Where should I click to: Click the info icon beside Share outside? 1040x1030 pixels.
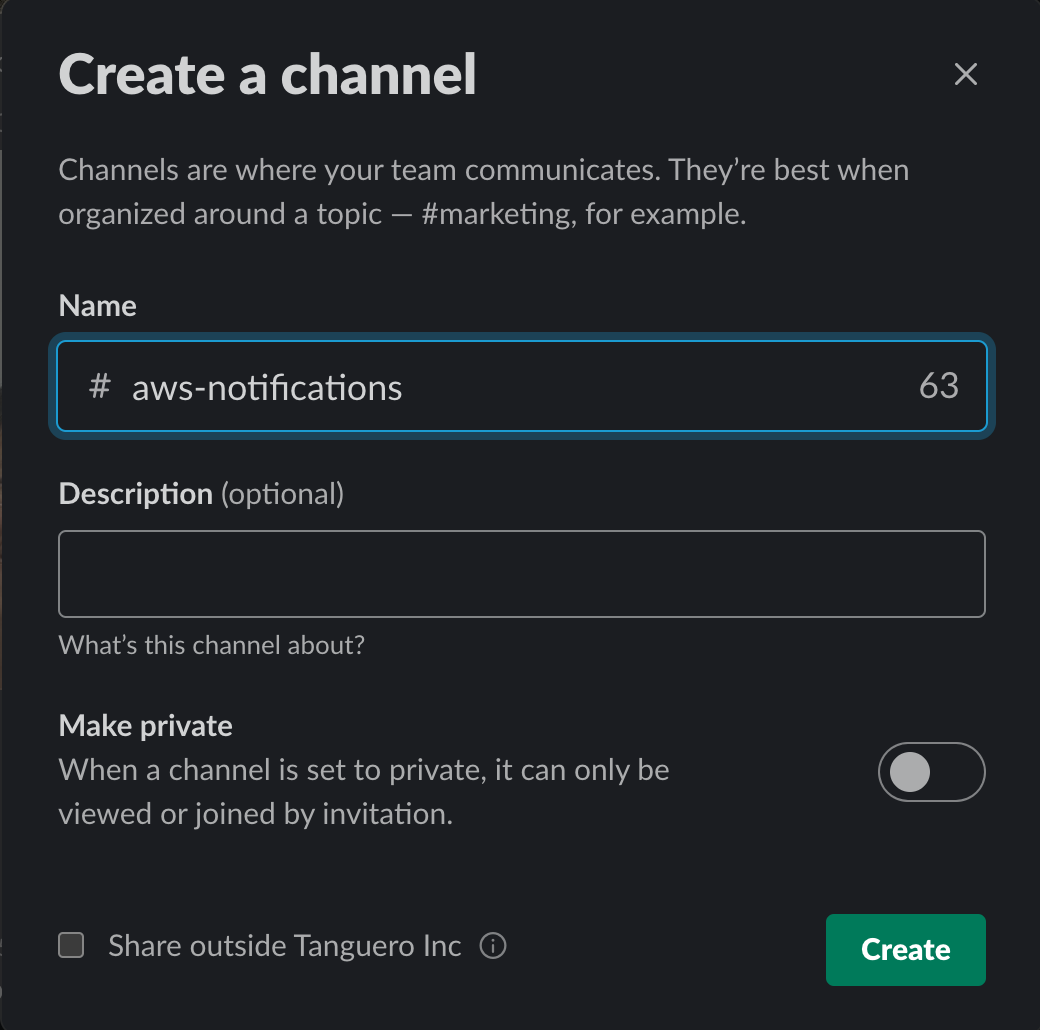click(x=493, y=945)
